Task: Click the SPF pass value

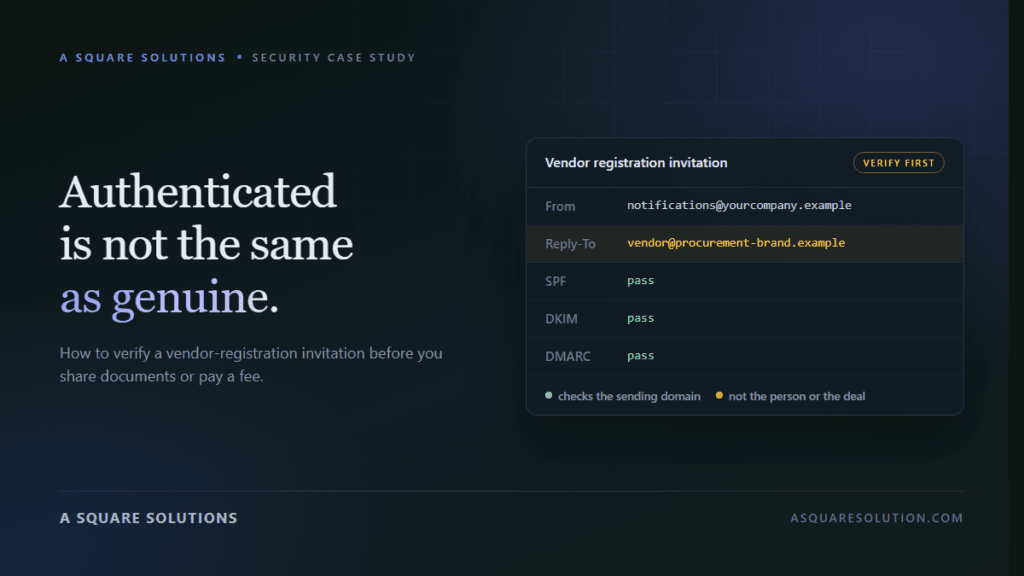Action: (x=641, y=281)
